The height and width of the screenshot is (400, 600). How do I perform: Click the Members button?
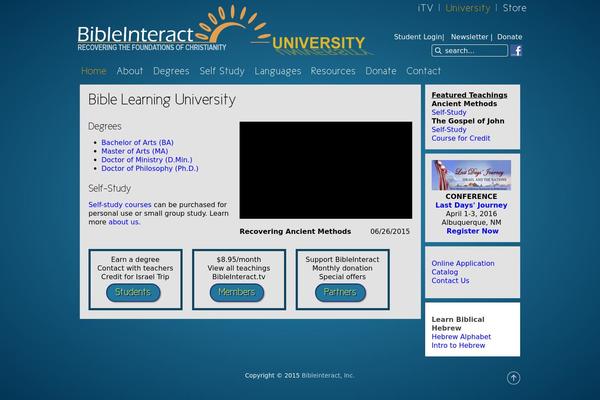[x=237, y=292]
